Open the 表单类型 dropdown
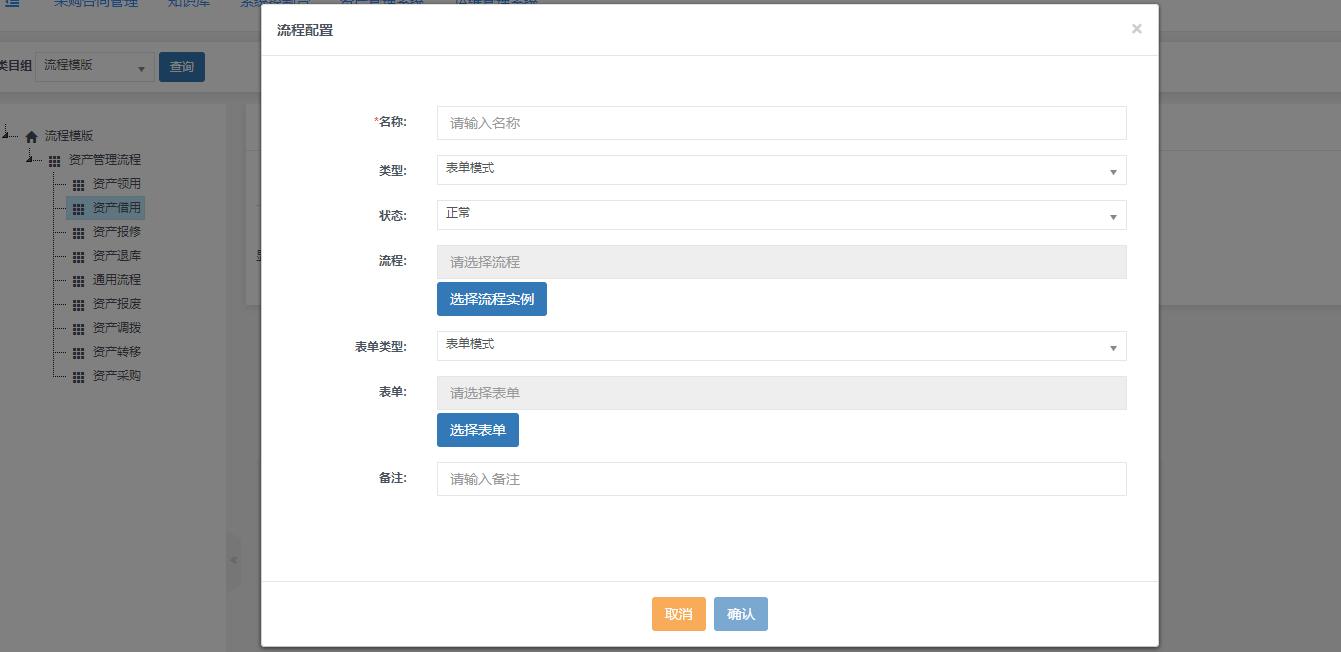Image resolution: width=1341 pixels, height=652 pixels. (x=781, y=346)
